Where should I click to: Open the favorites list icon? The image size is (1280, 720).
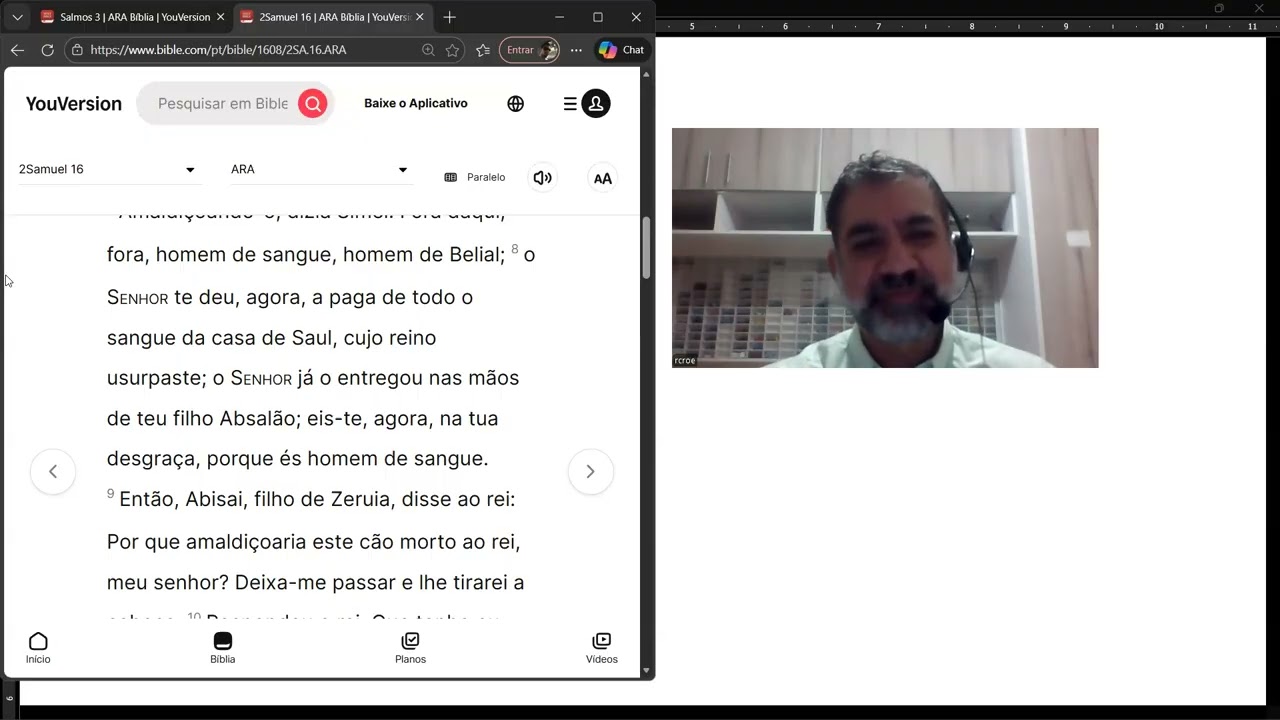click(x=484, y=50)
